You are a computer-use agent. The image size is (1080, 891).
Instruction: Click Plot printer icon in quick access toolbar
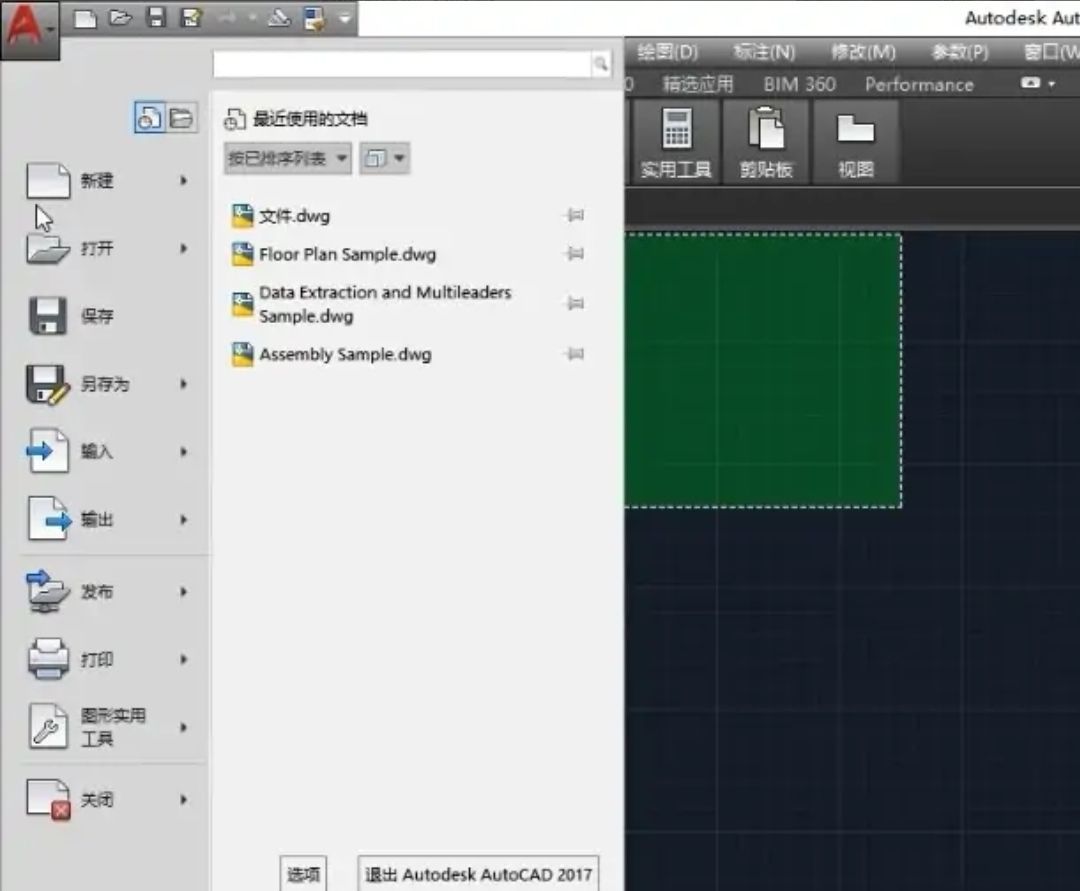(279, 18)
